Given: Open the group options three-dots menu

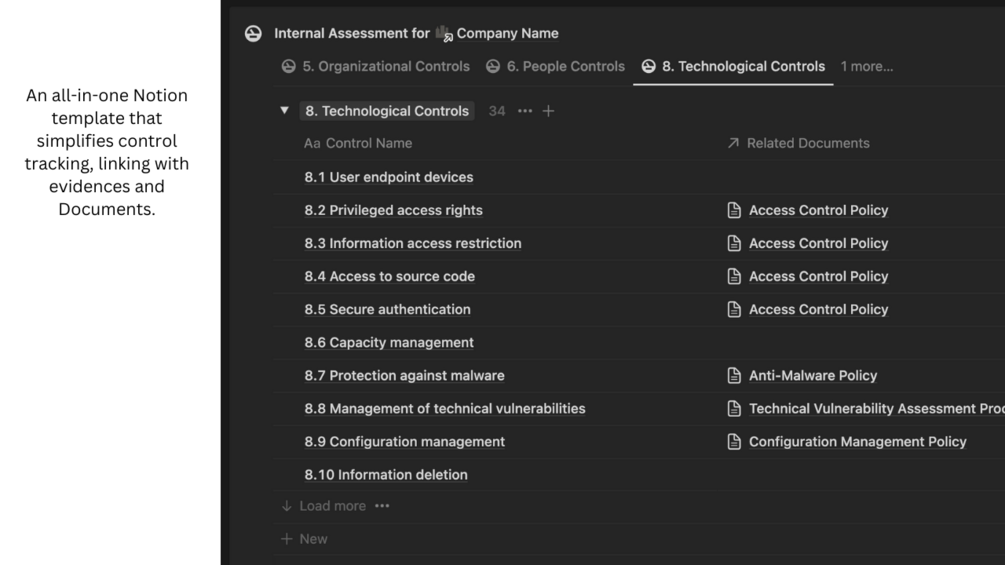Looking at the screenshot, I should [525, 111].
